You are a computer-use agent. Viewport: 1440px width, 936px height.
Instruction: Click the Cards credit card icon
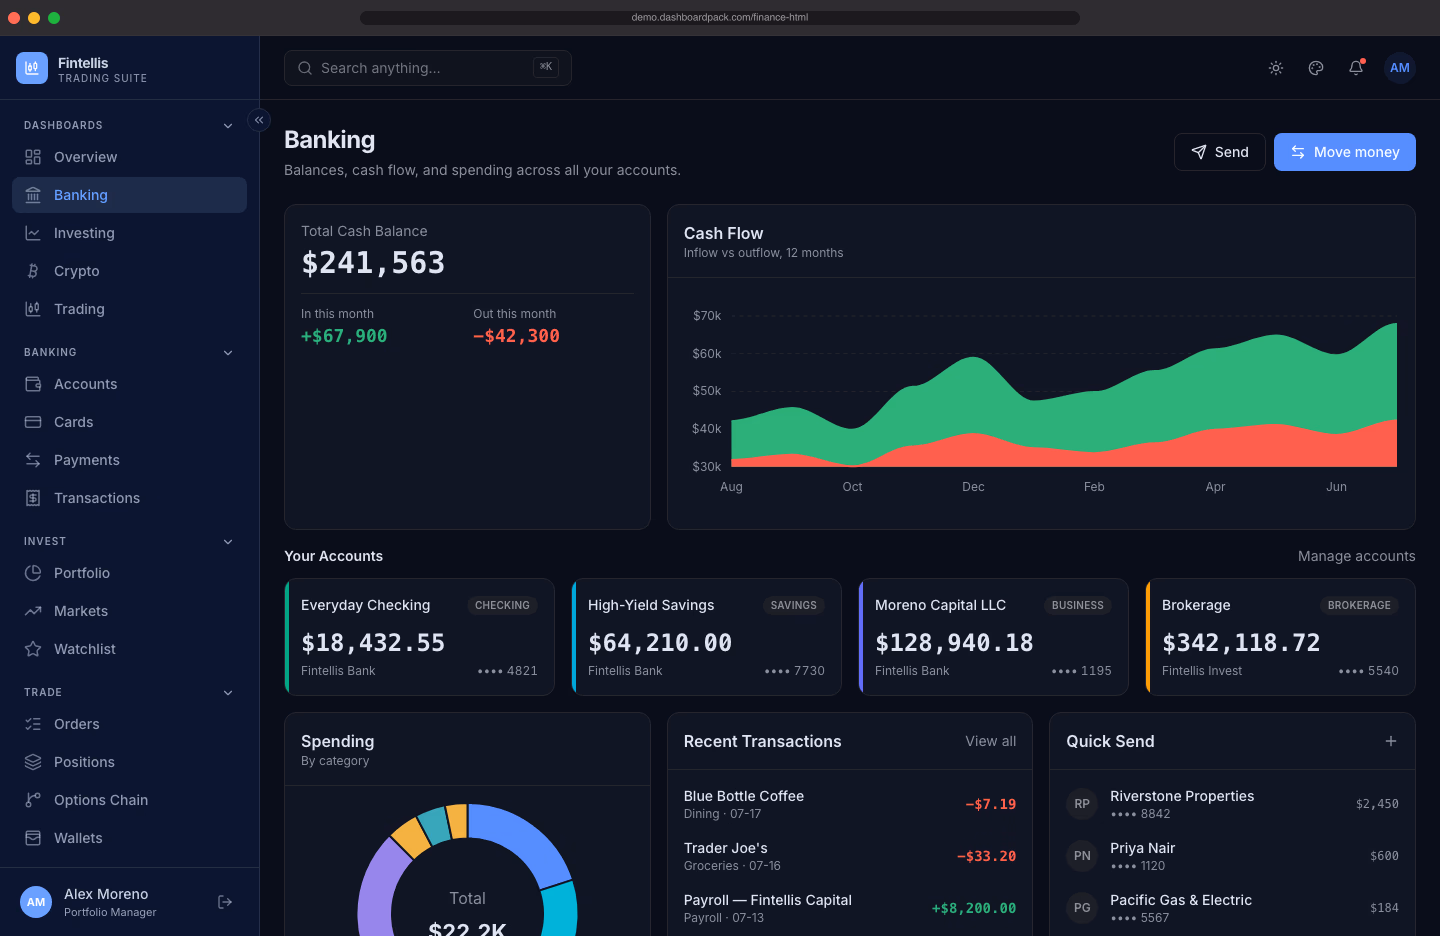coord(33,422)
